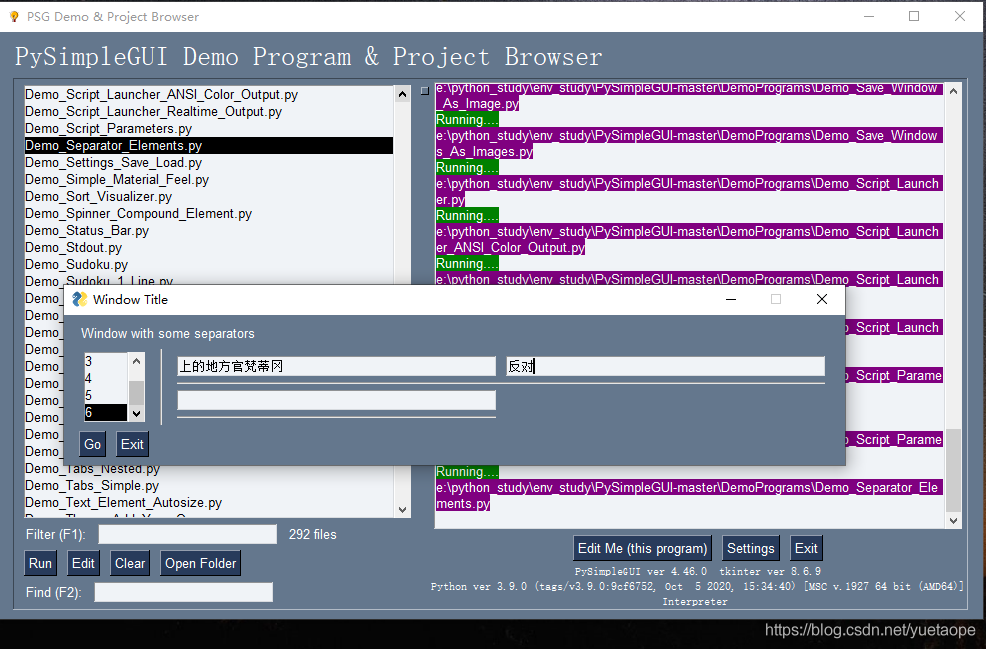Click the lightbulb icon in PSG Demo title bar
The height and width of the screenshot is (649, 986).
(14, 17)
